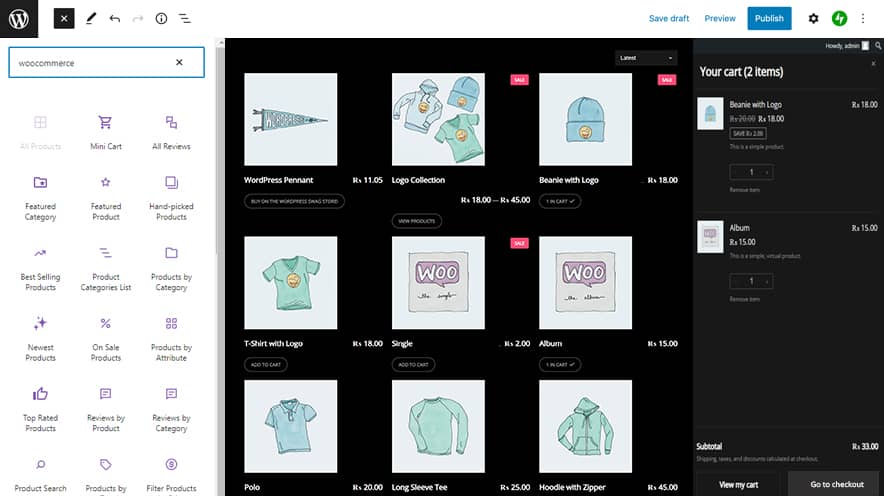Open the Polo product image
Screen dimensions: 884x496
click(x=290, y=426)
